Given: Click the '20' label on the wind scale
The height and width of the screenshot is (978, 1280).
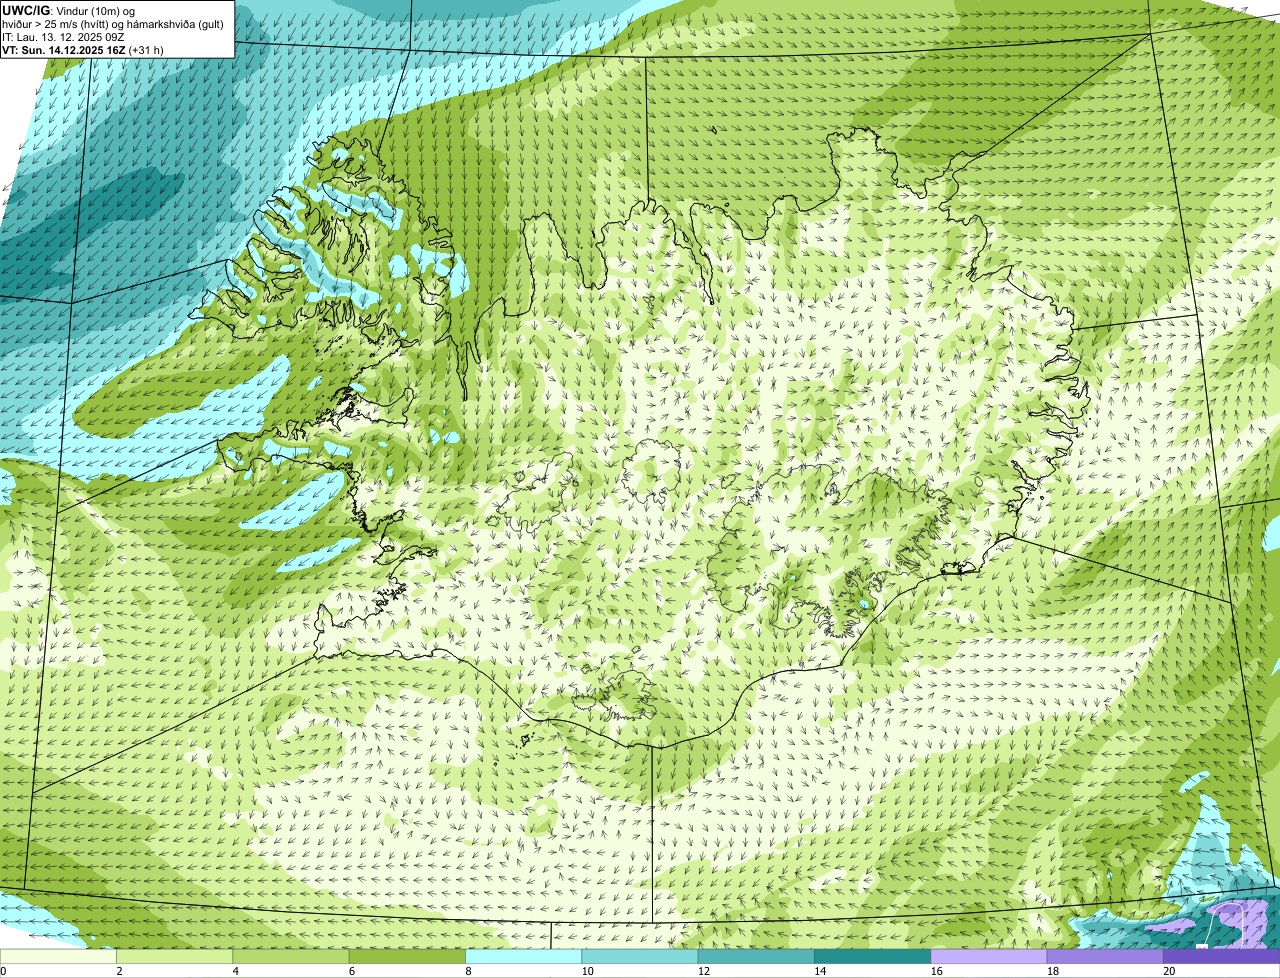Looking at the screenshot, I should (1168, 971).
